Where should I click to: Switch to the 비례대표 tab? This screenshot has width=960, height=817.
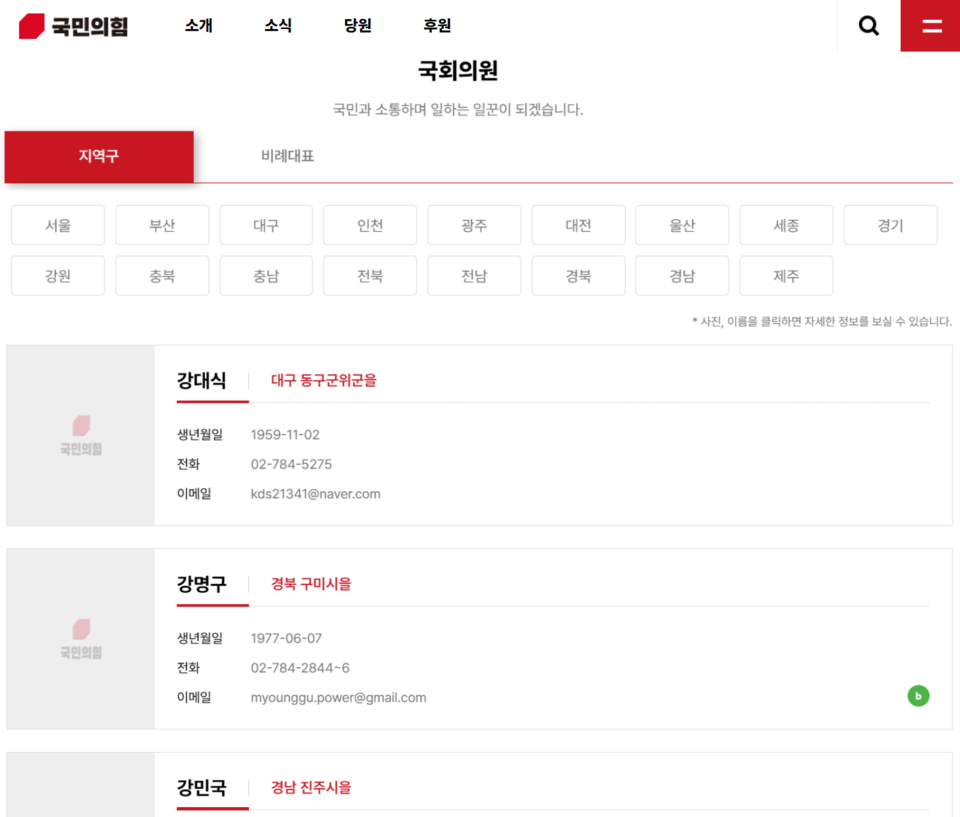click(x=287, y=157)
